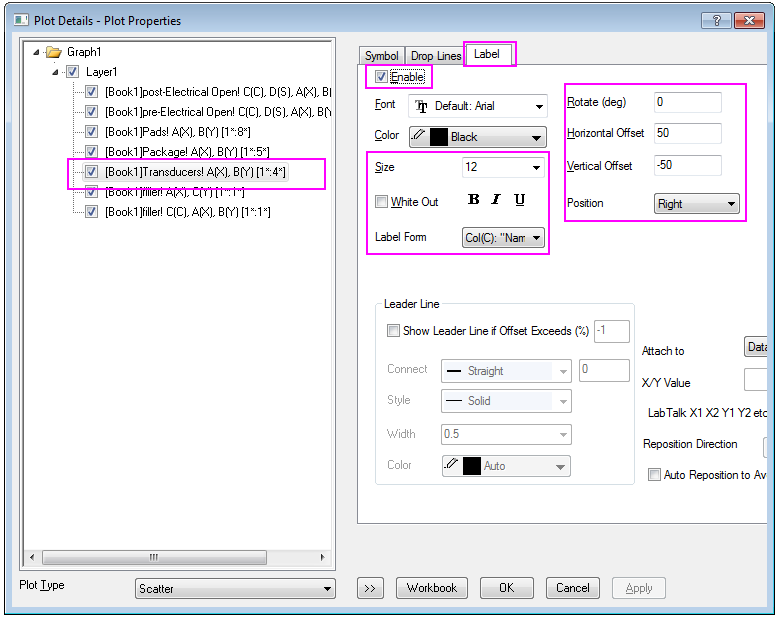This screenshot has height=620, width=779.
Task: Toggle Bold text formatting icon
Action: [474, 200]
